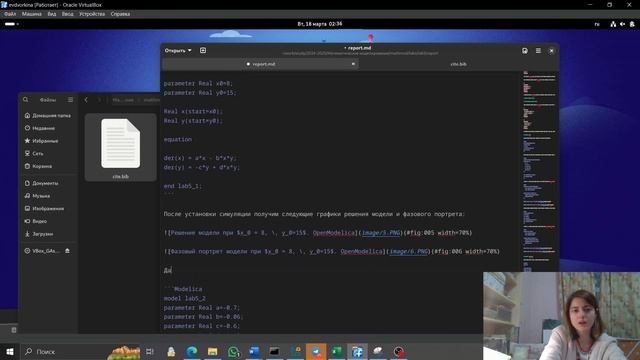
Task: Open Files window sidebar menu
Action: (70, 100)
